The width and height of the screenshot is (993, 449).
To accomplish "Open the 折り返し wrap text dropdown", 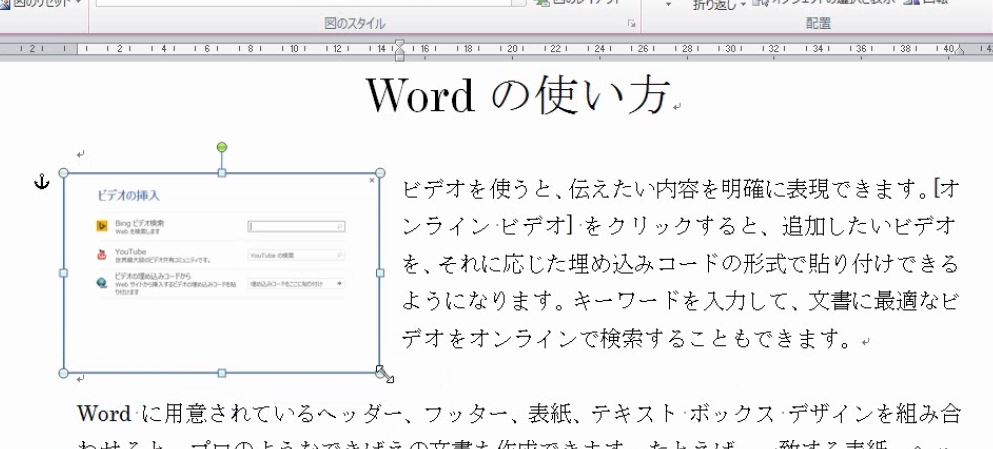I will (x=719, y=5).
